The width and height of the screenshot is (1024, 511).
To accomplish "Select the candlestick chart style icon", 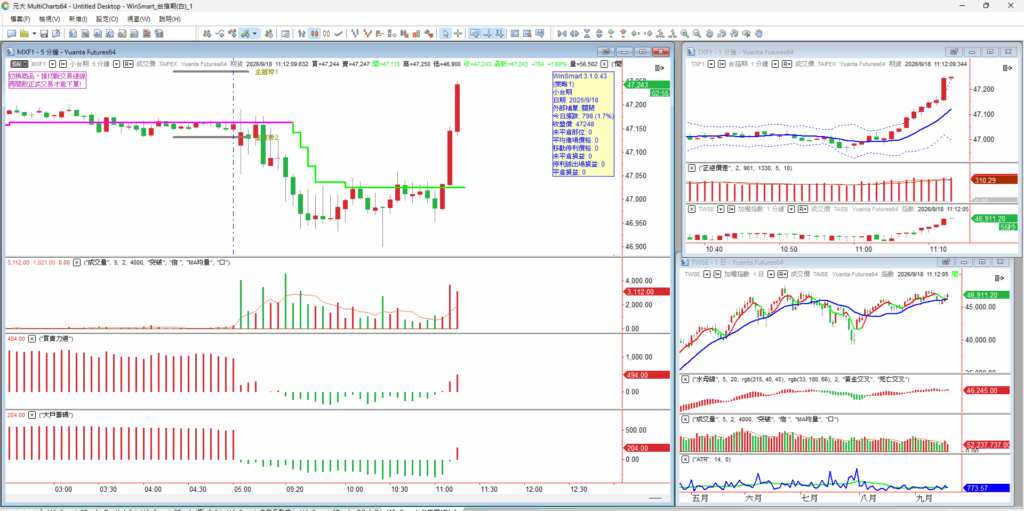I will tap(314, 33).
